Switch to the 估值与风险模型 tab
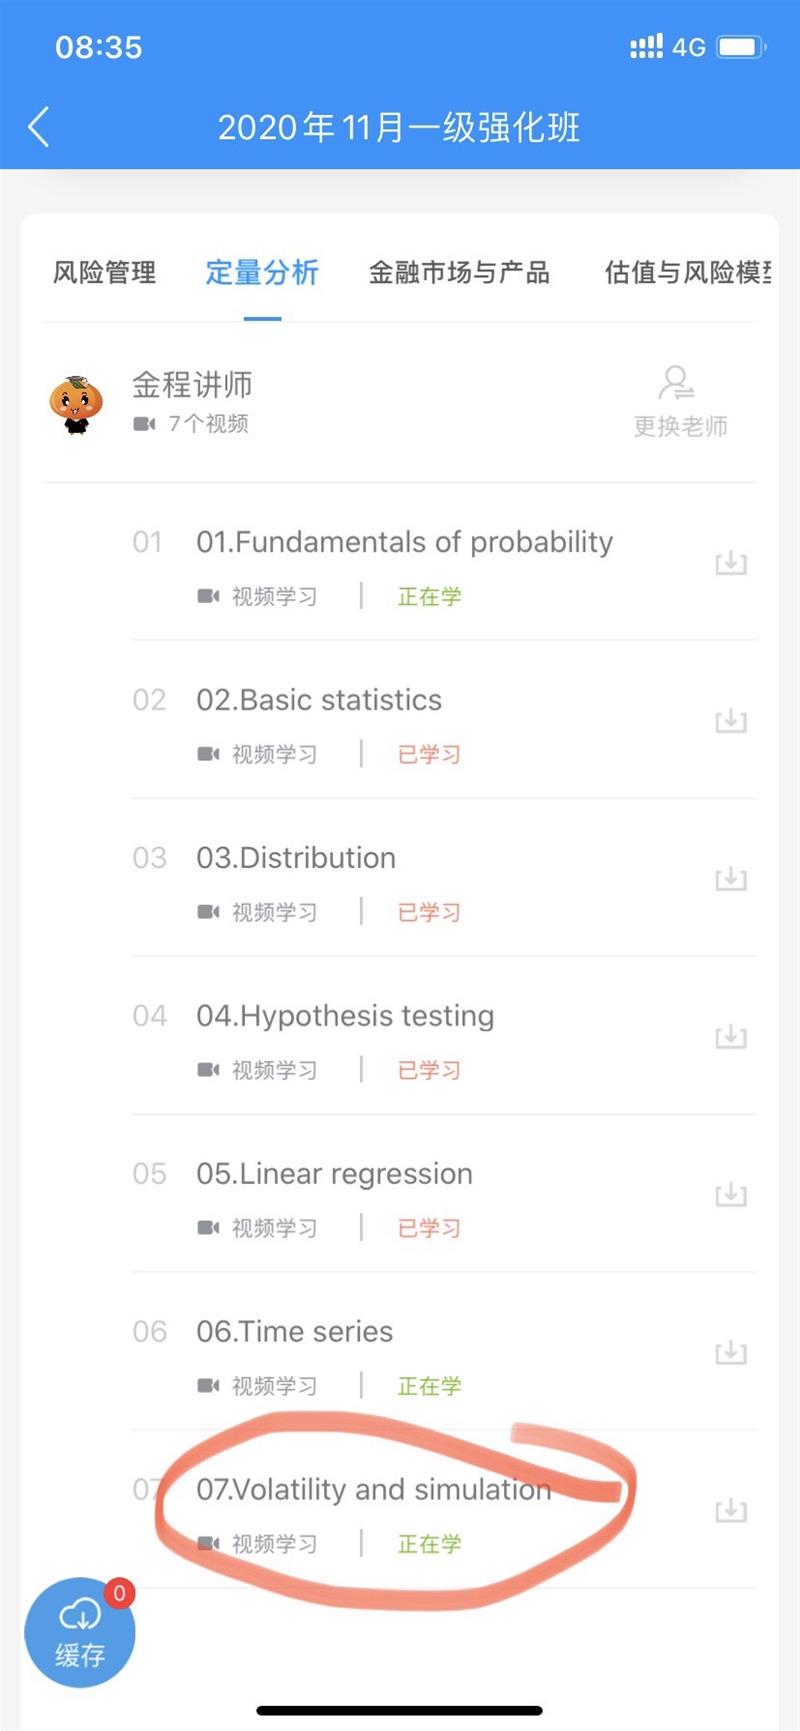The height and width of the screenshot is (1731, 800). (x=688, y=272)
